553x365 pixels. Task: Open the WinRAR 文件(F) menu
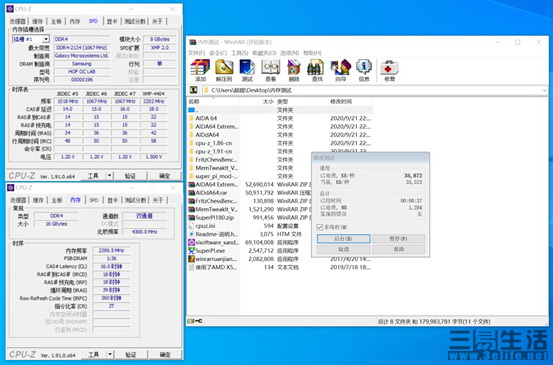tap(196, 53)
